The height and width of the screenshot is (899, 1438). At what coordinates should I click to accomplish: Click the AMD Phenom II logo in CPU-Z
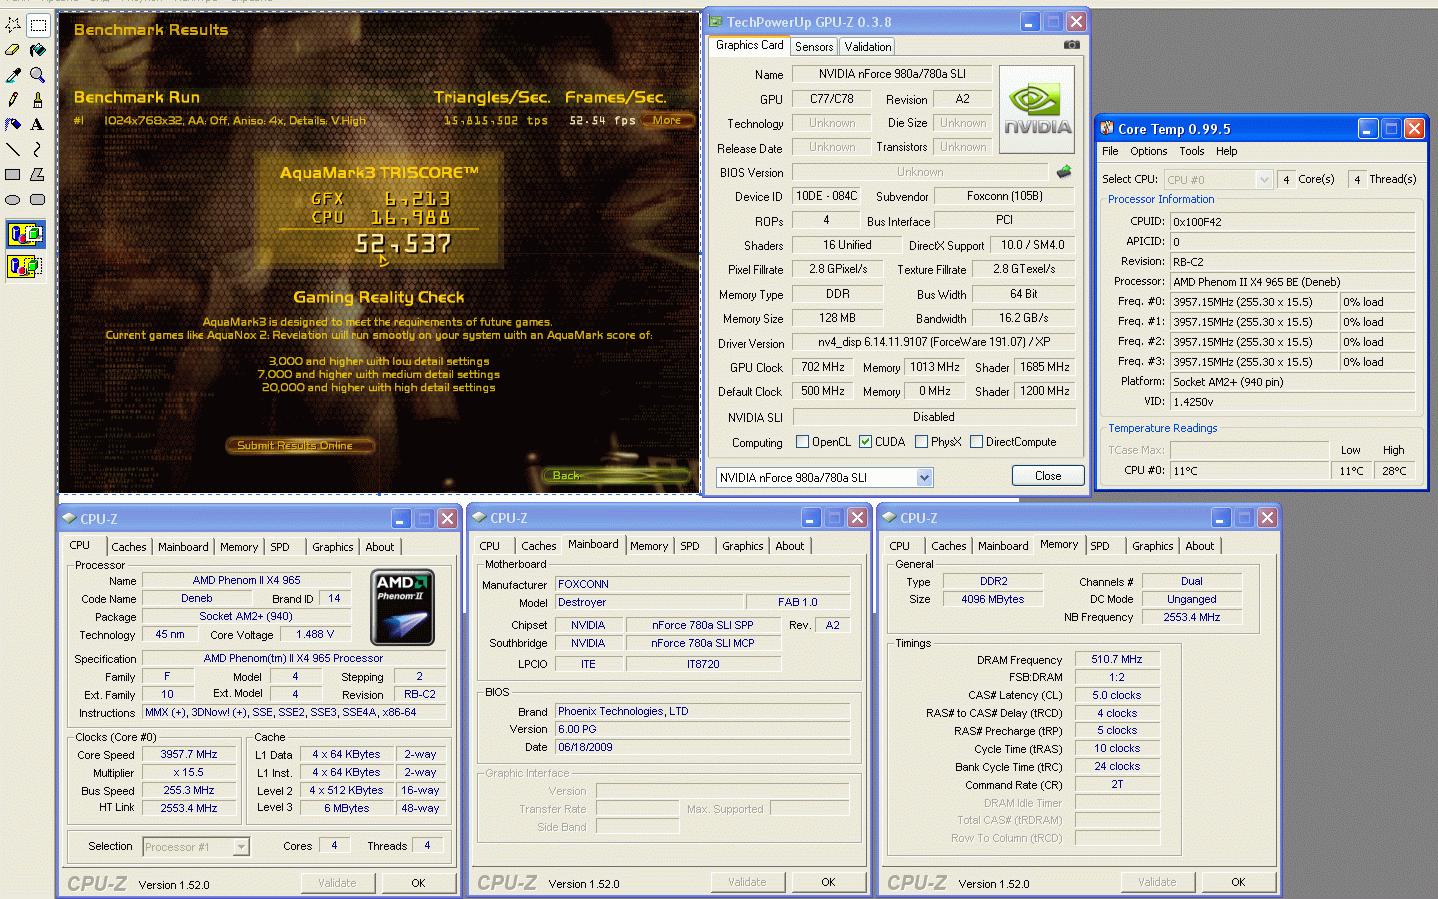coord(402,607)
